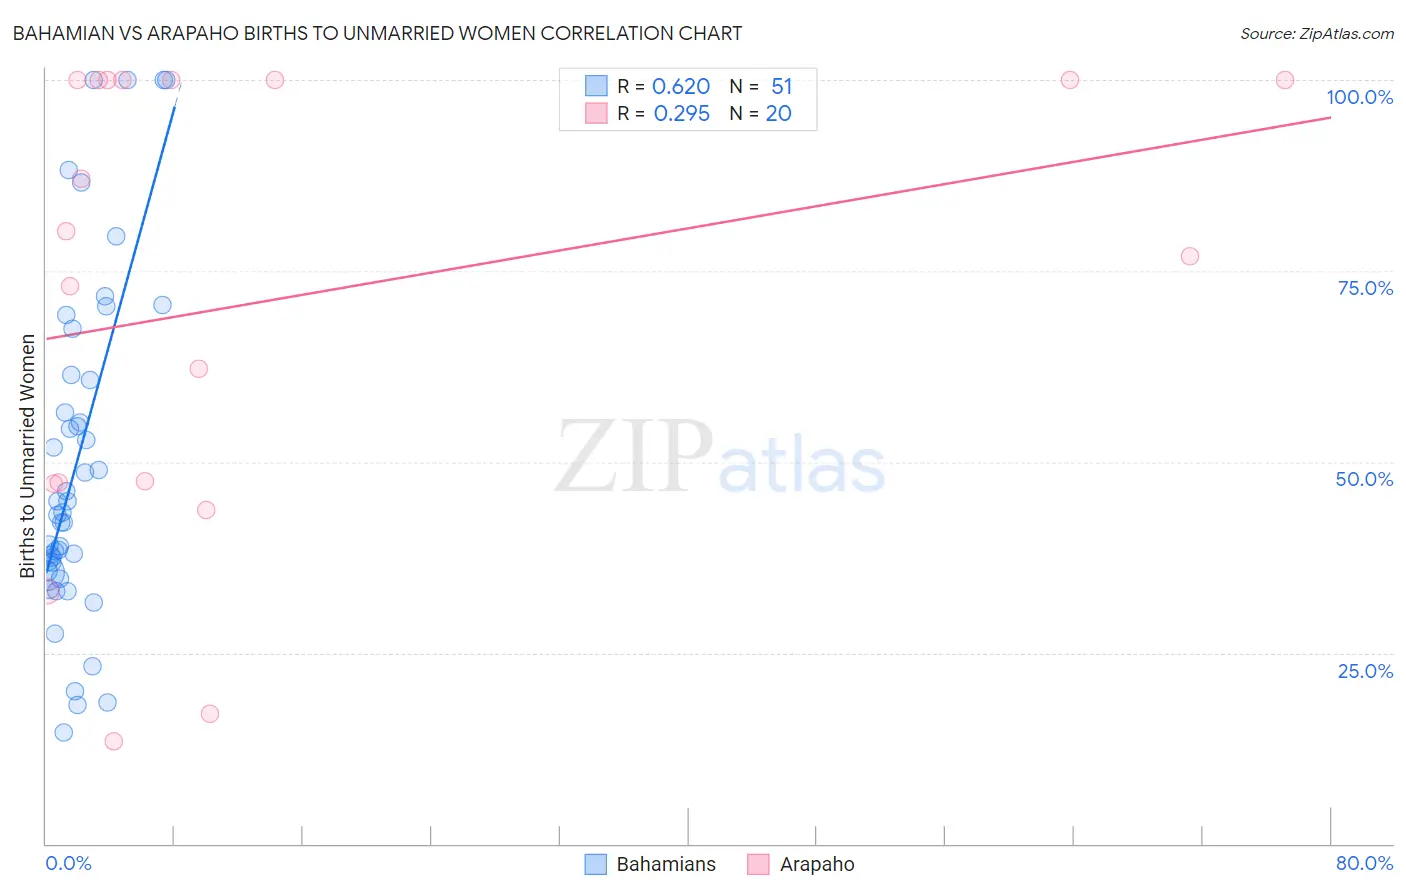Select the Bahamians legend label
1406x892 pixels.
point(666,864)
